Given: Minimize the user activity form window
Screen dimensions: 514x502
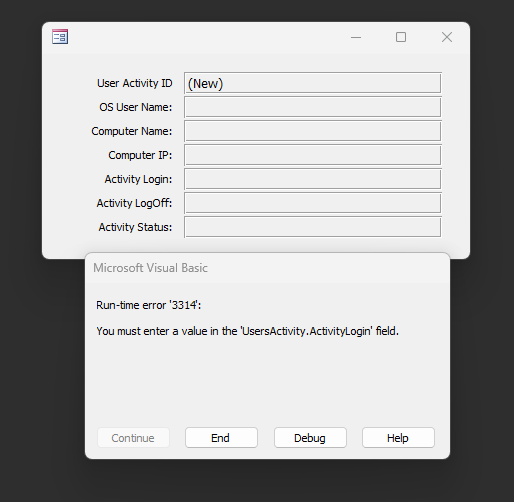Looking at the screenshot, I should coord(356,37).
